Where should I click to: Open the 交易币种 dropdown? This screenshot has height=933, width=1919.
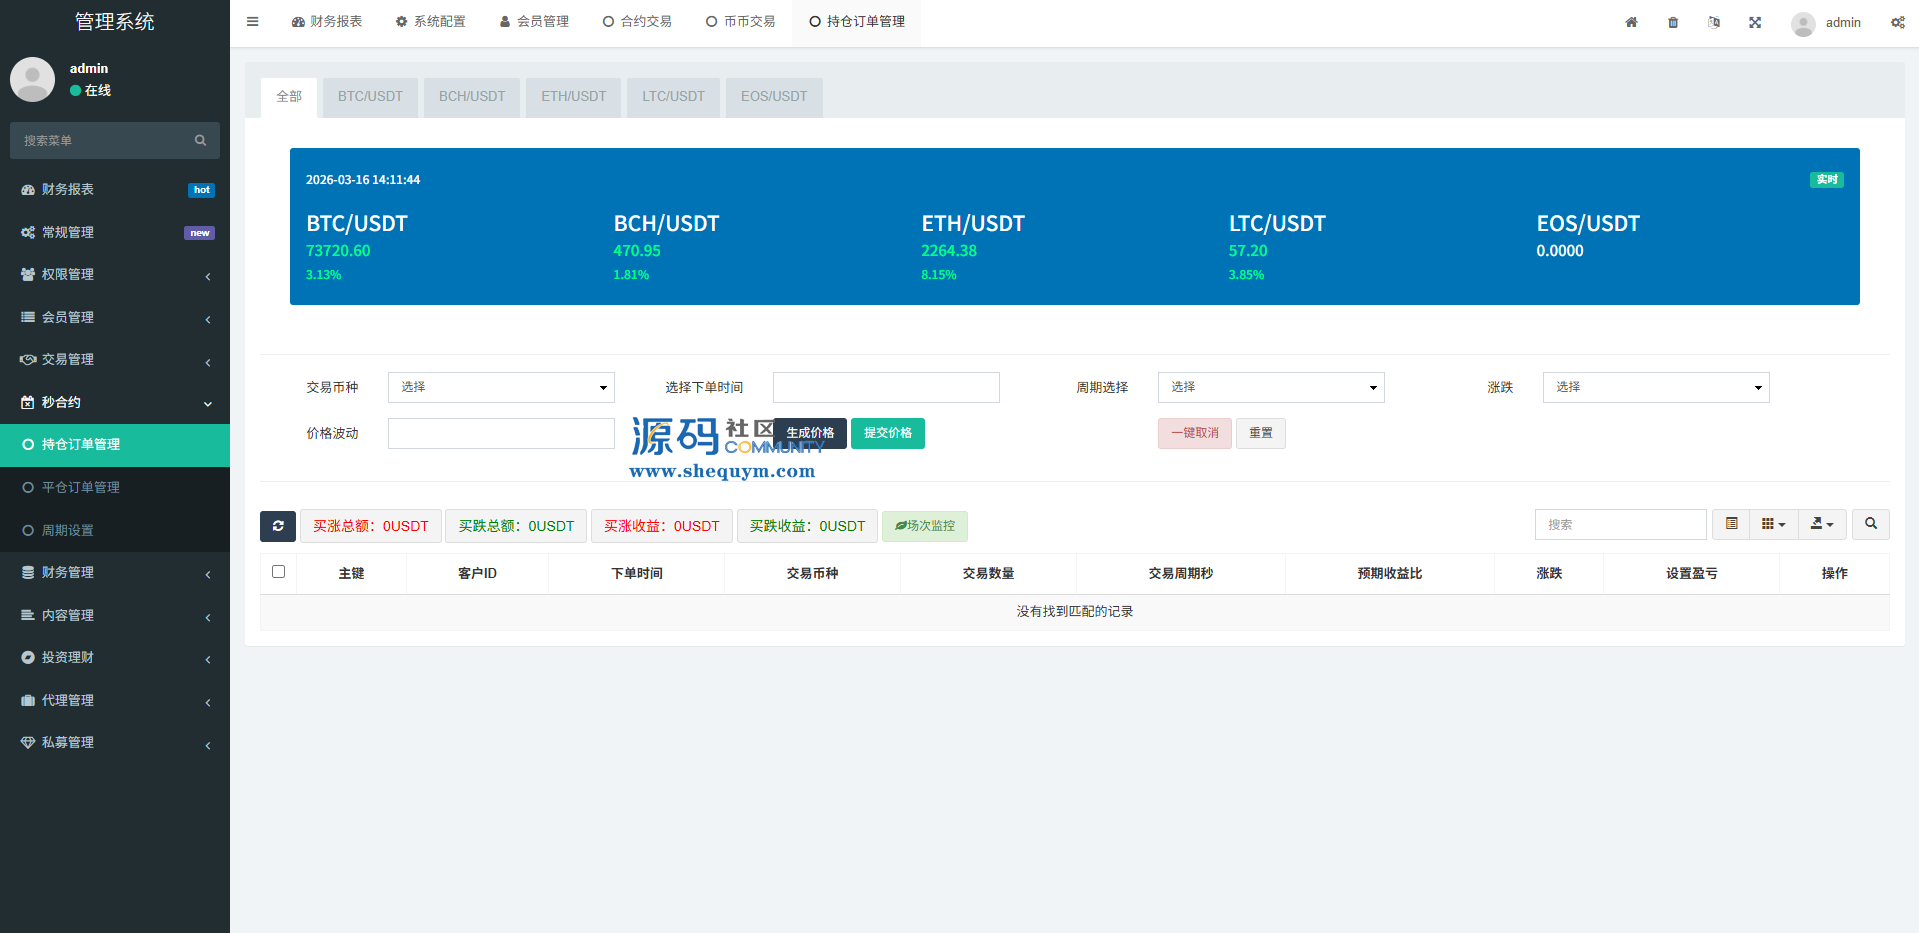[x=501, y=387]
